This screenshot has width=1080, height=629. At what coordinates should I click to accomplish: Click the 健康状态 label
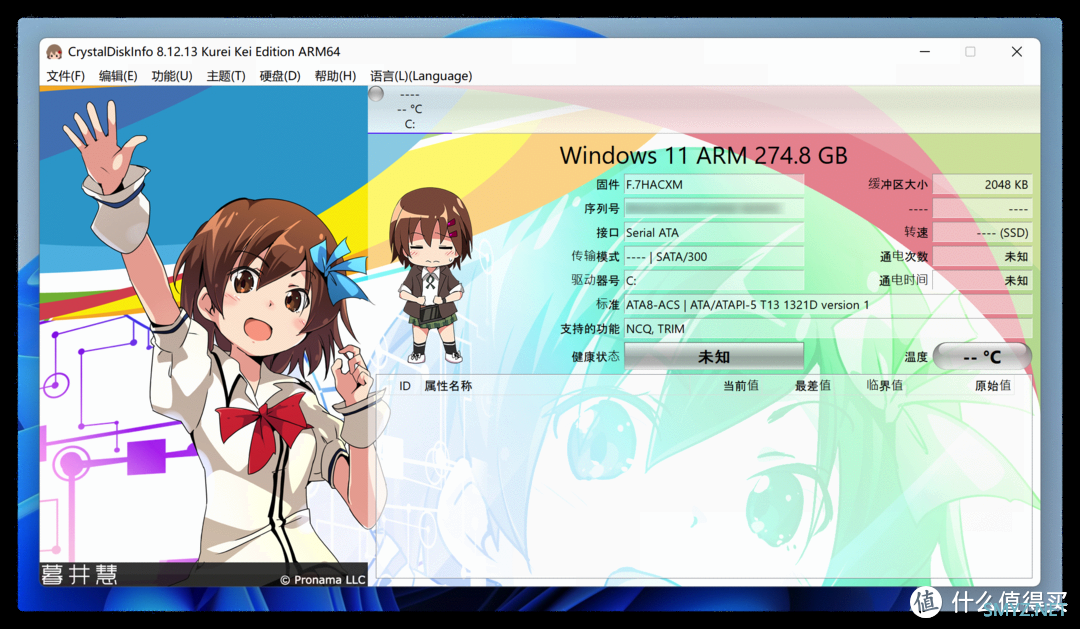[x=595, y=356]
